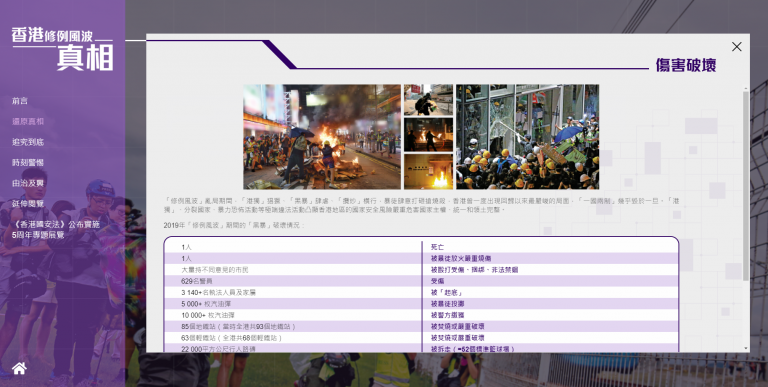The image size is (768, 387).
Task: Select the small crouching figure photo
Action: [429, 100]
